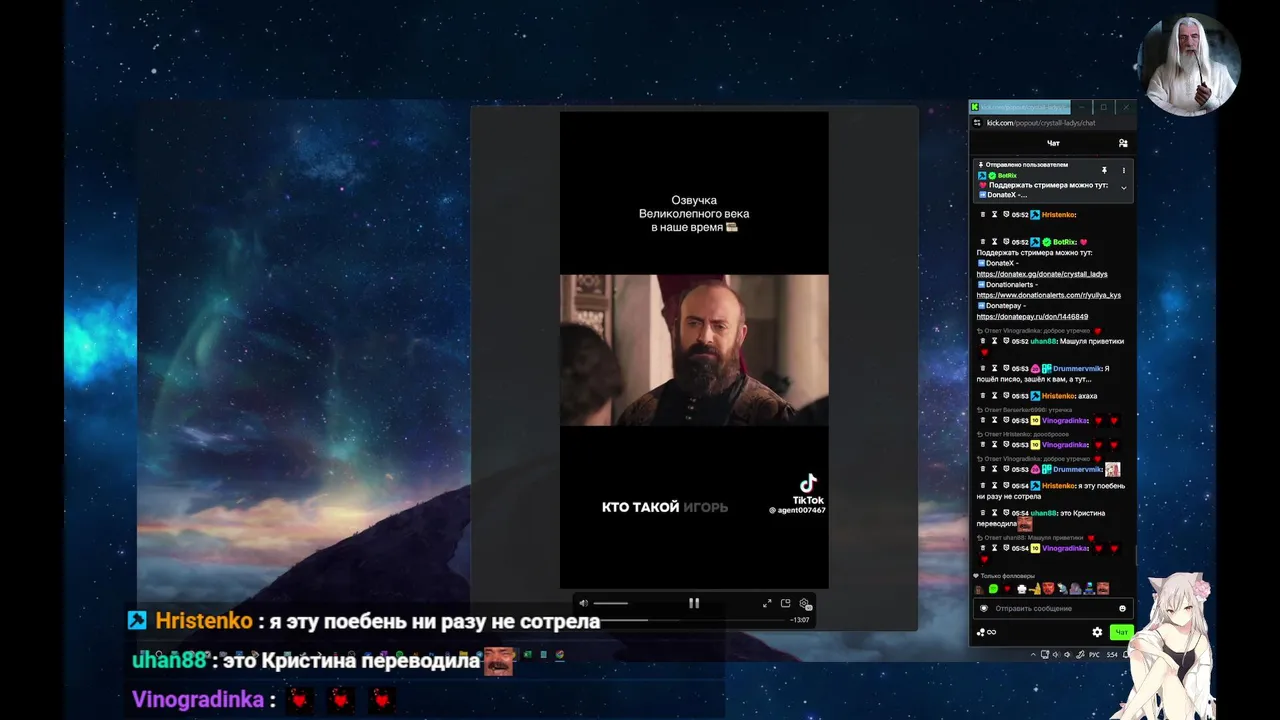The width and height of the screenshot is (1280, 720).
Task: Seek along the video progress bar
Action: (691, 620)
